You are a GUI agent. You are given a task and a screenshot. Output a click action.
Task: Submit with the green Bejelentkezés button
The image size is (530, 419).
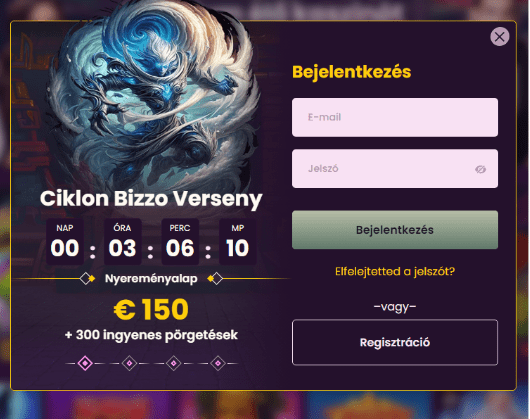tap(395, 230)
